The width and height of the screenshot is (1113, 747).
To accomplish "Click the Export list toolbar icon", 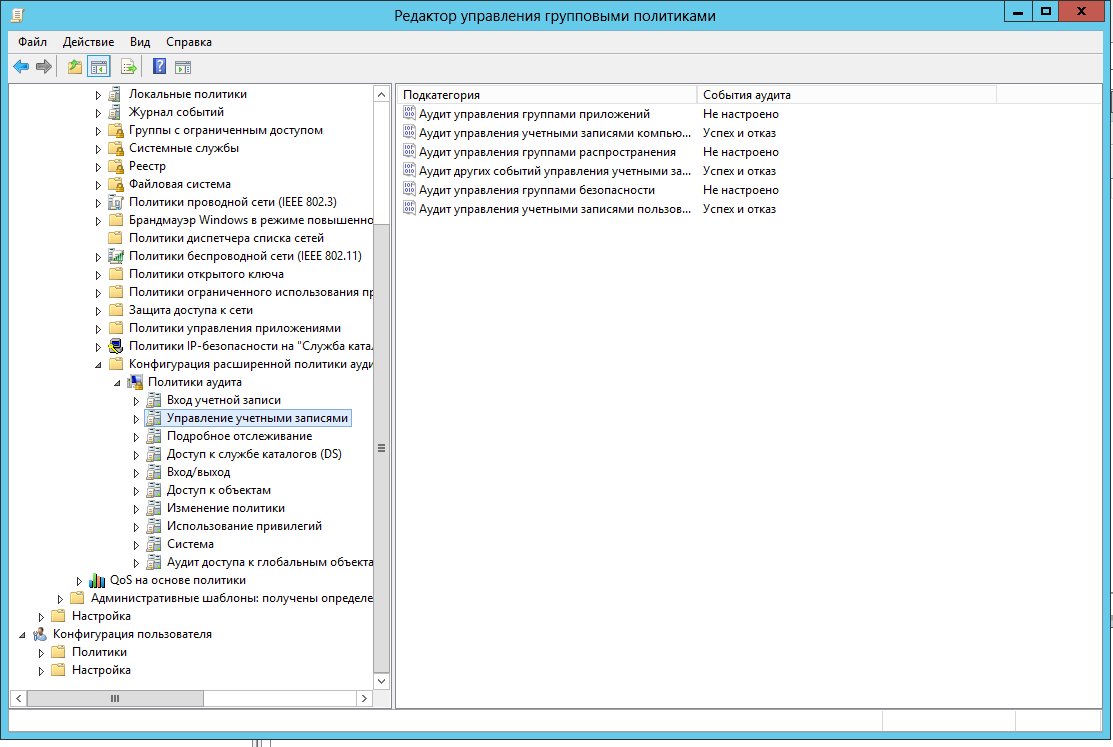I will click(128, 67).
